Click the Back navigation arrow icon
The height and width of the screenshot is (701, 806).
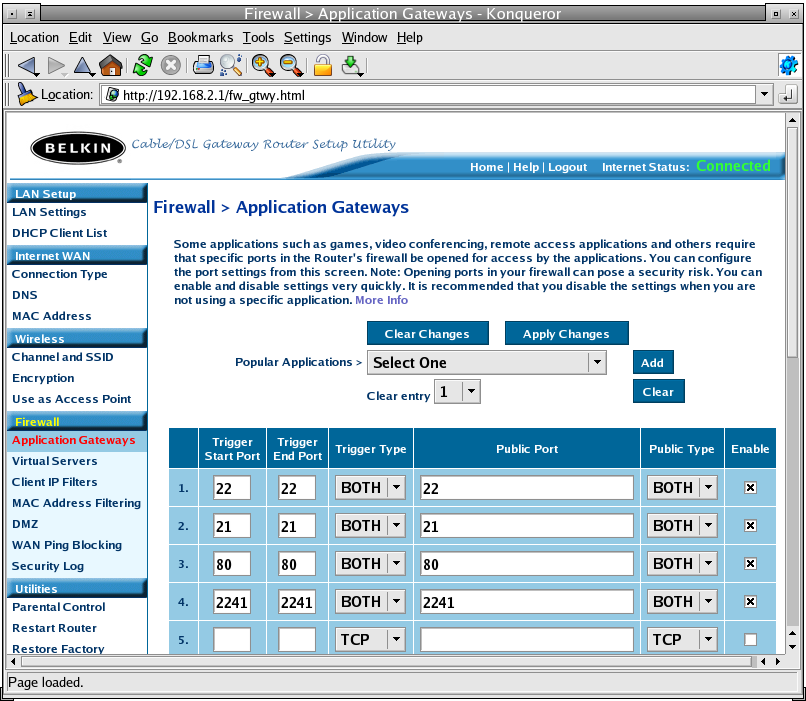coord(28,66)
